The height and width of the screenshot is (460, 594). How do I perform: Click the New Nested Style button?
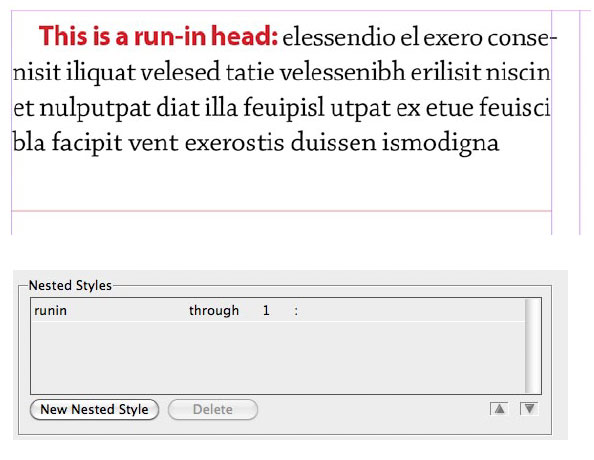click(94, 410)
